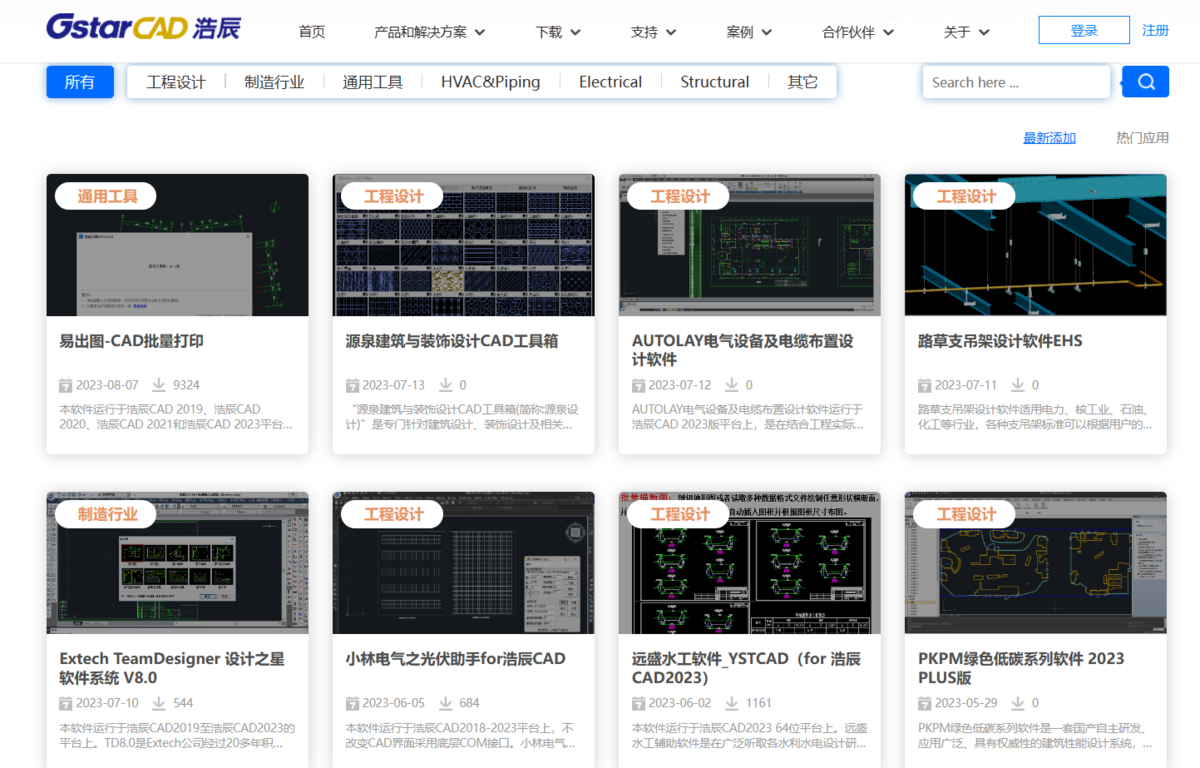Open 远盛水工软件_YSTCAD title
This screenshot has height=768, width=1200.
click(746, 668)
